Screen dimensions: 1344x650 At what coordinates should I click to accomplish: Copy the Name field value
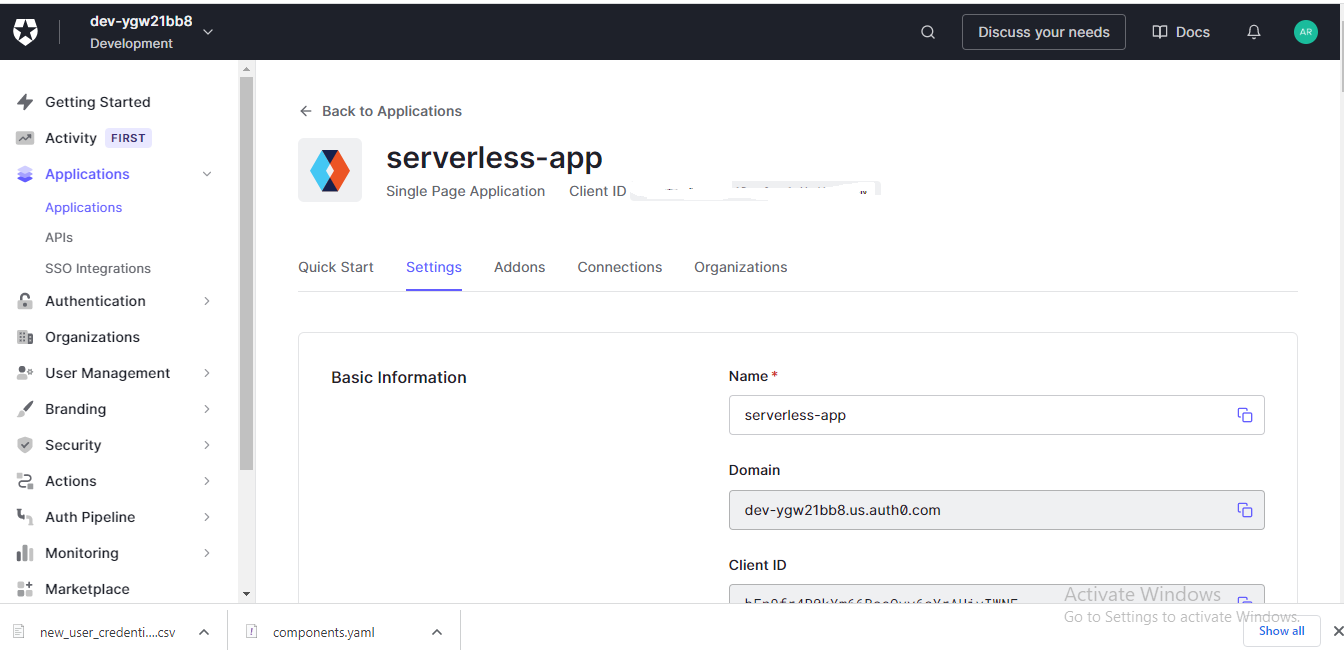click(1245, 415)
